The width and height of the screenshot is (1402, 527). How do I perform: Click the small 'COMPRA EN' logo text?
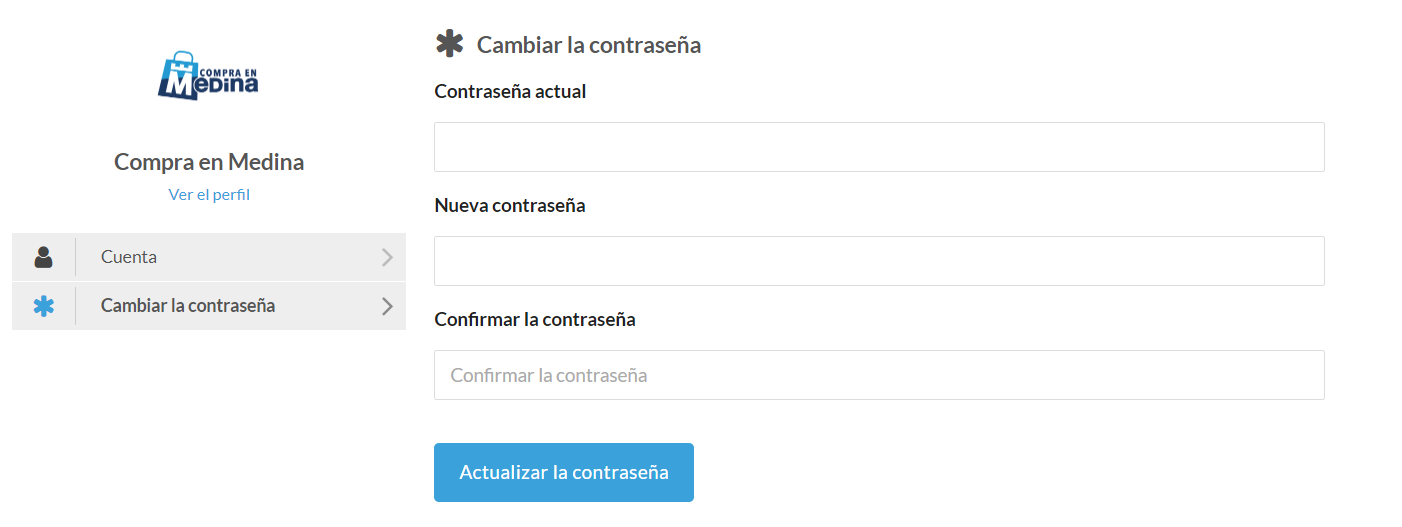pyautogui.click(x=229, y=71)
